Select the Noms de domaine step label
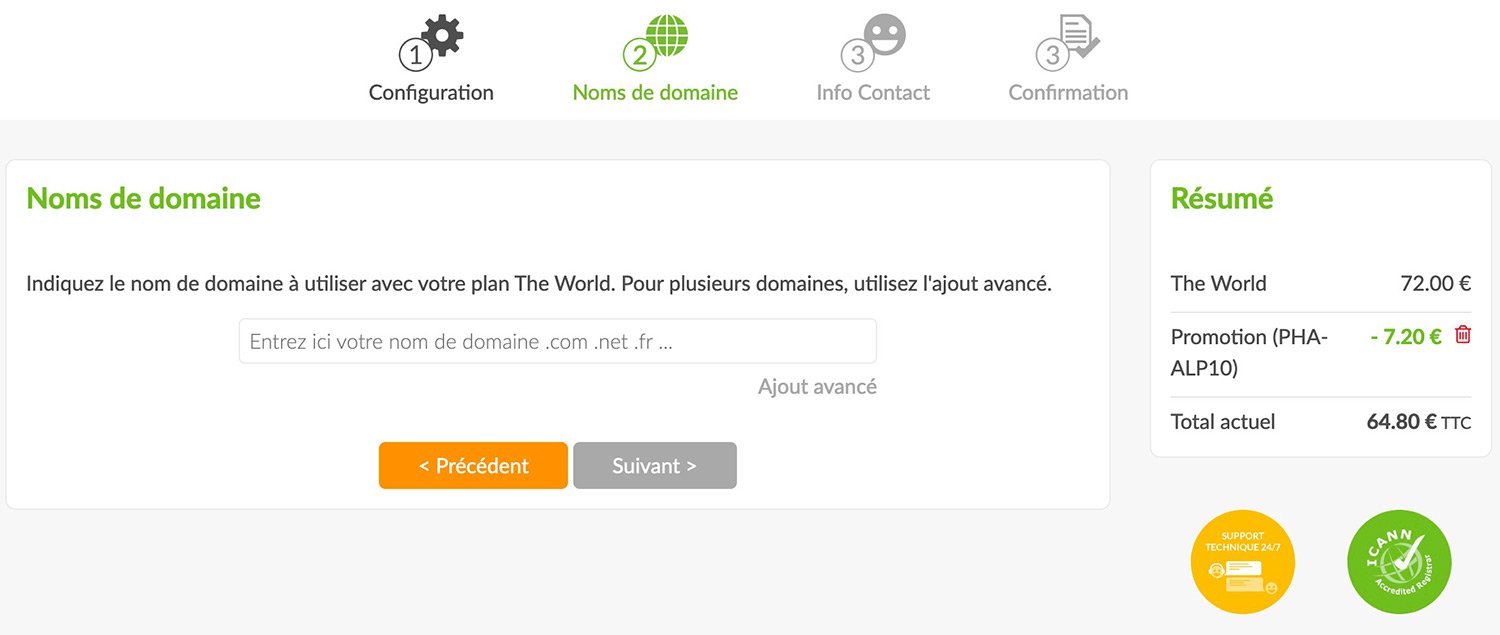Screen dimensions: 1500x635 [655, 93]
